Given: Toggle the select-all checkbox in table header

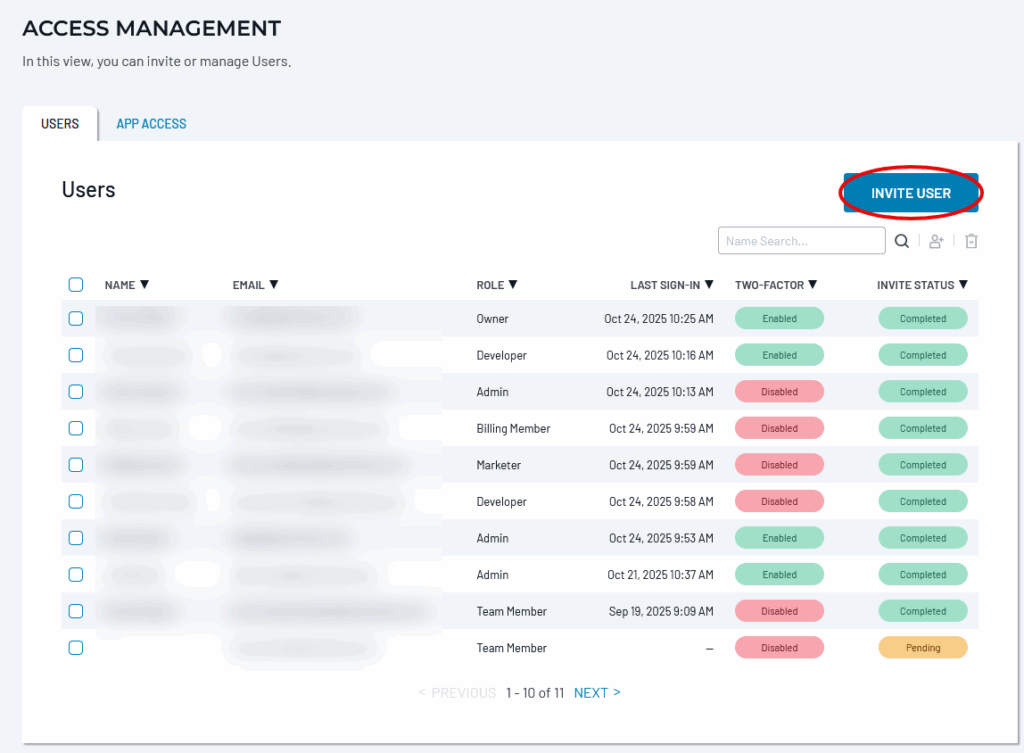Looking at the screenshot, I should point(76,285).
